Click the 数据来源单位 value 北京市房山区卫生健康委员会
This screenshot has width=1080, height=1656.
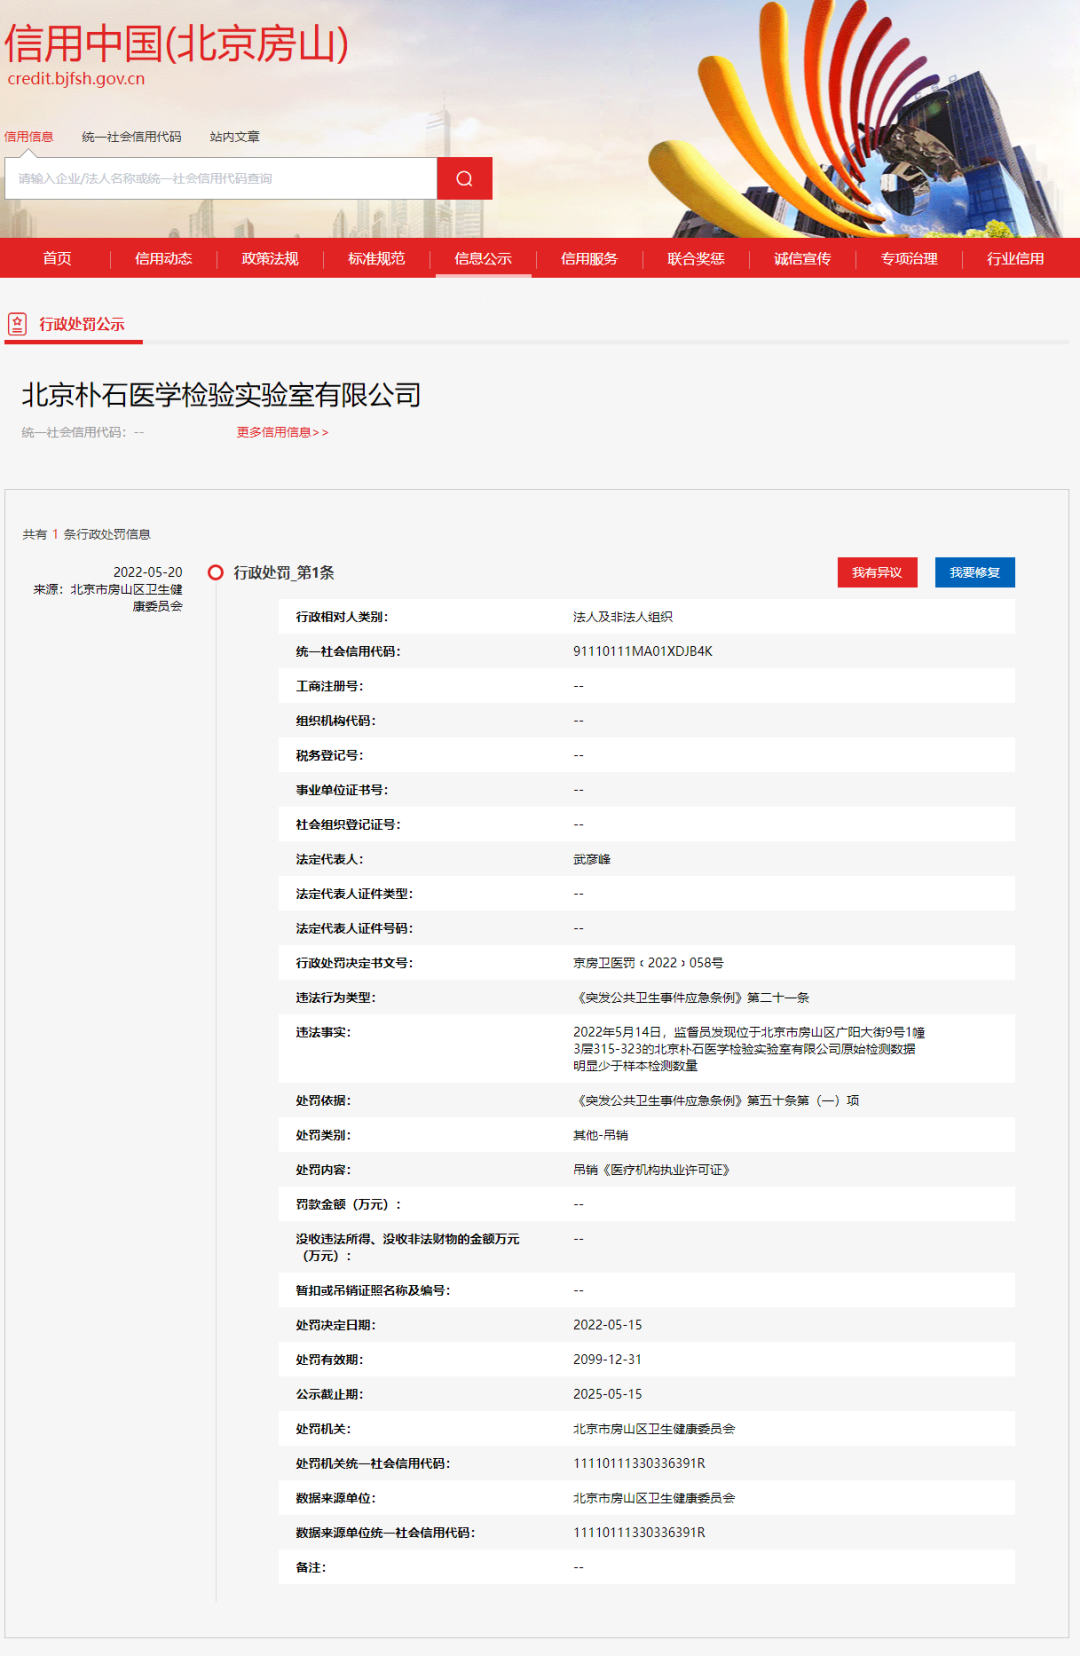pyautogui.click(x=654, y=1498)
